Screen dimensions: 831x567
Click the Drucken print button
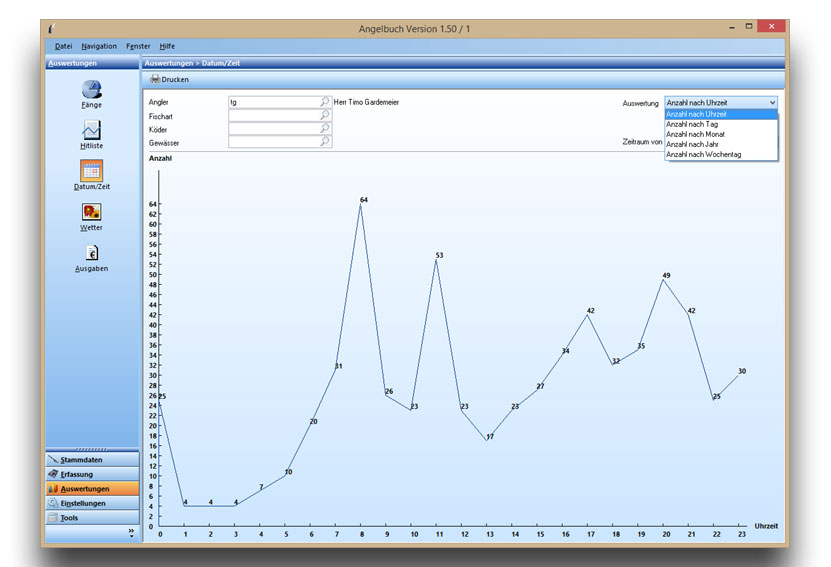169,79
